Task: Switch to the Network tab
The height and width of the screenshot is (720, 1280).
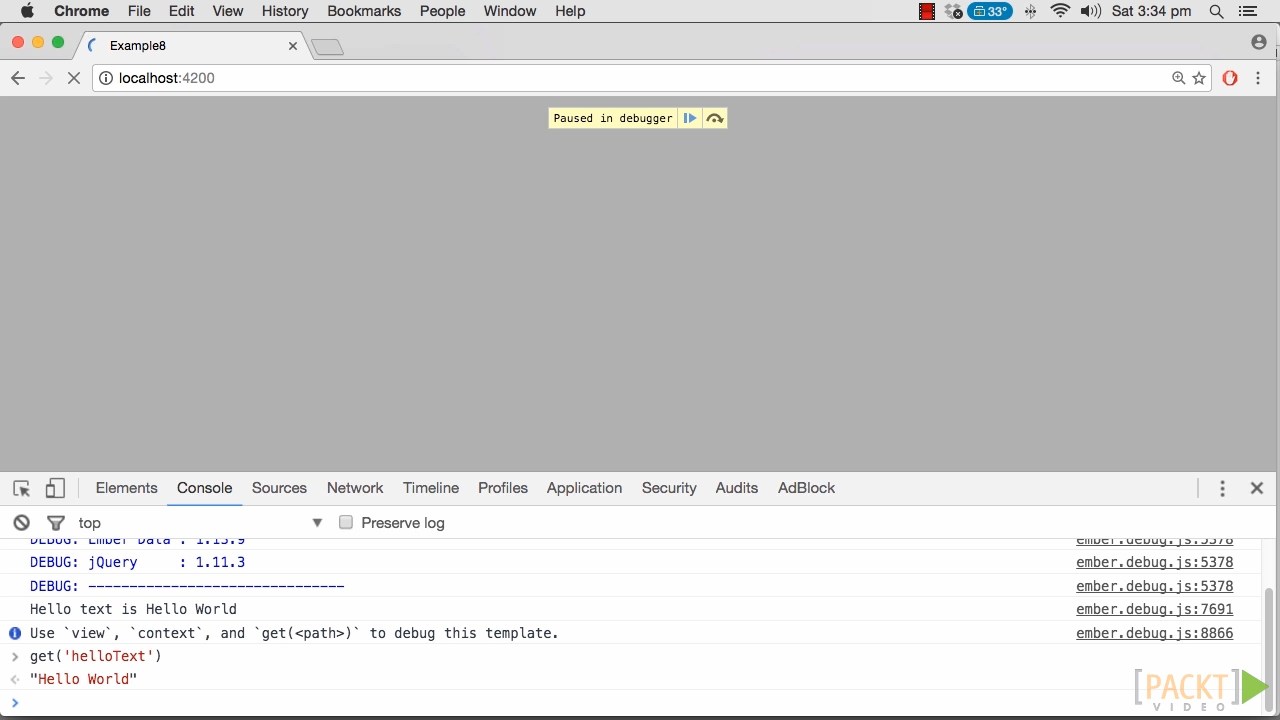Action: [355, 488]
